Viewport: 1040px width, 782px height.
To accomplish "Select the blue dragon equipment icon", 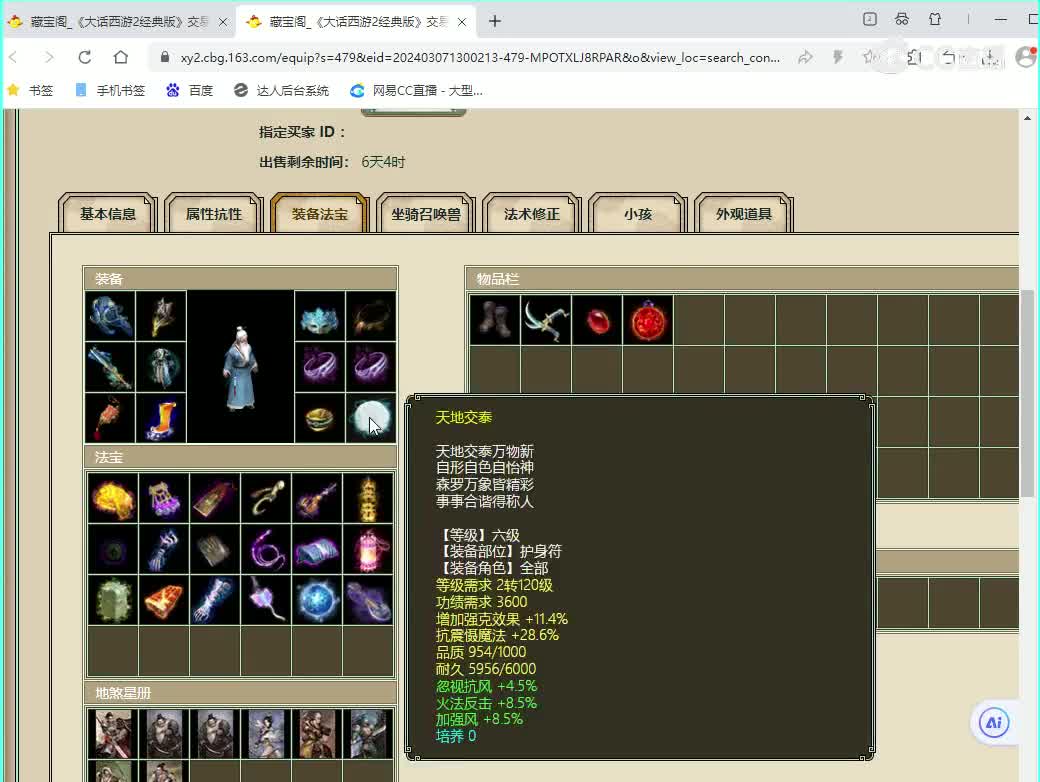I will pyautogui.click(x=110, y=316).
